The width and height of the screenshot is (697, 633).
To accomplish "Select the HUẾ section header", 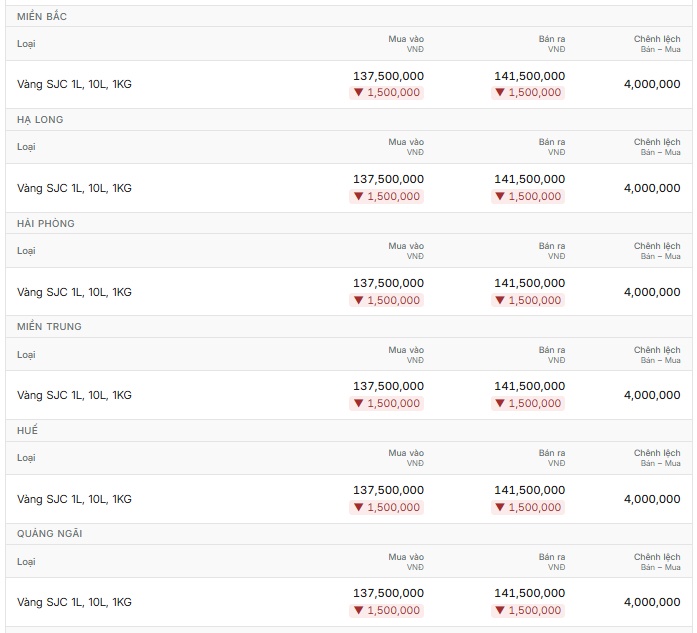I will [28, 430].
